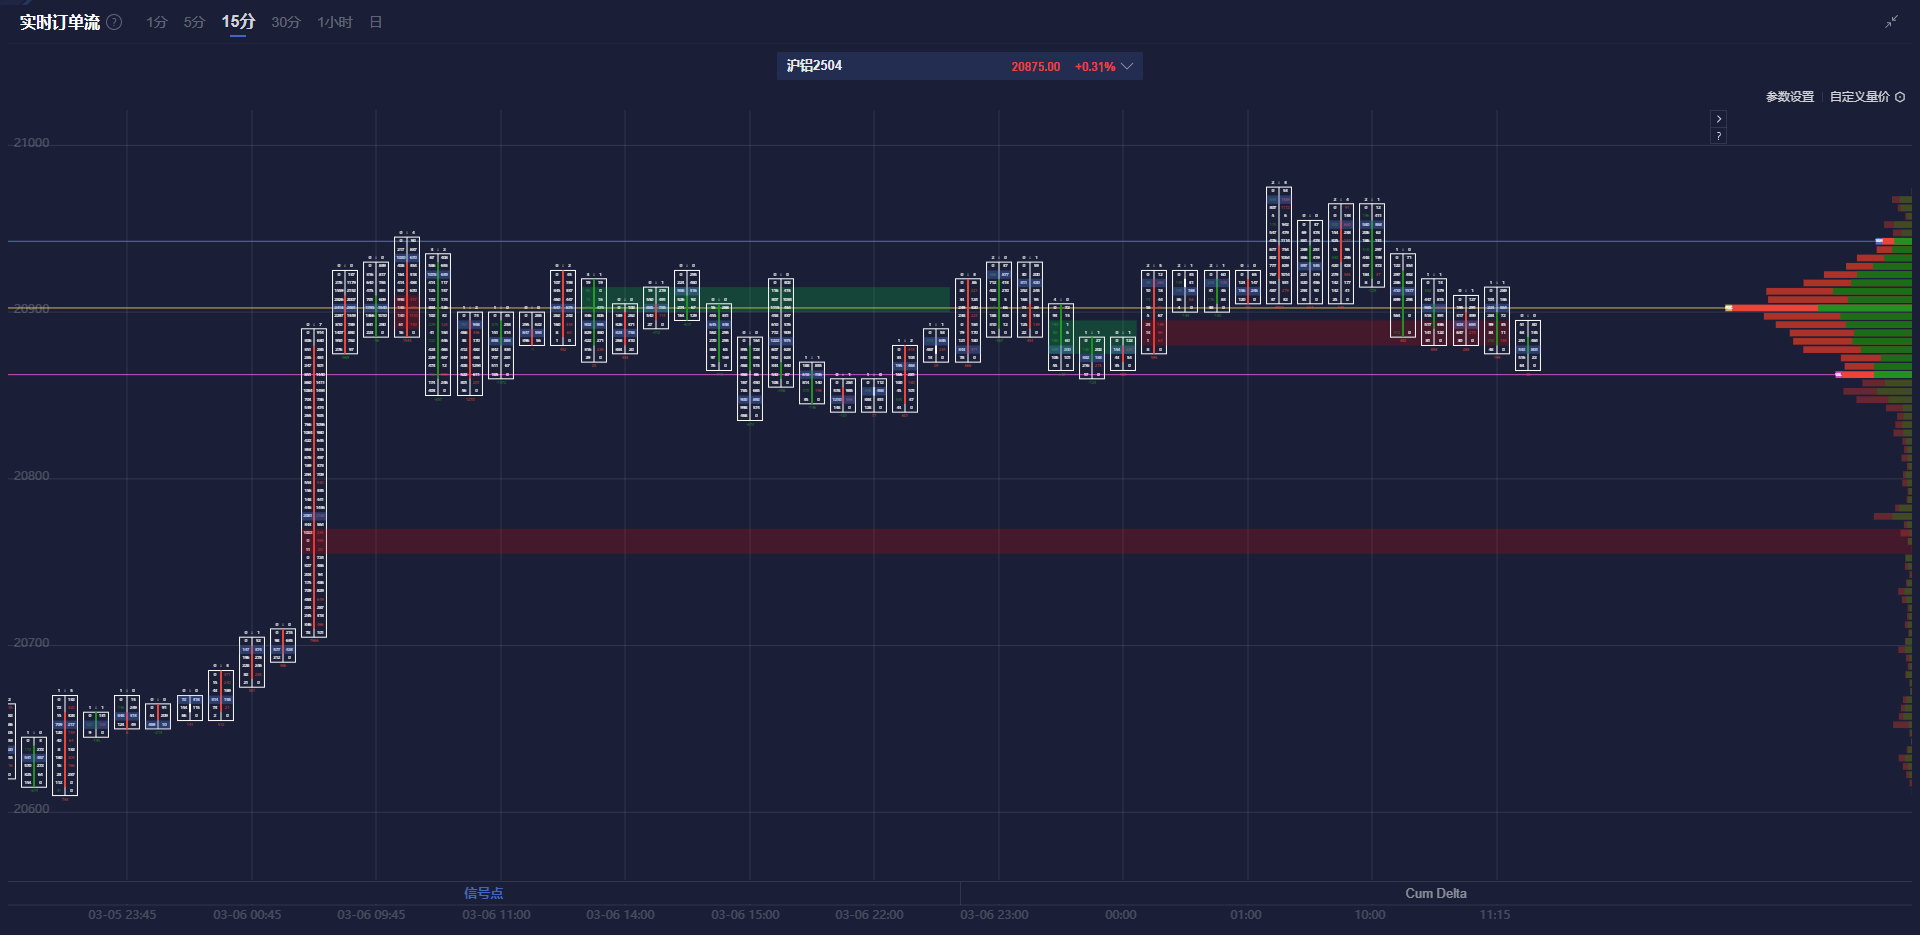Click the 01:00 time label
1920x935 pixels.
1246,915
